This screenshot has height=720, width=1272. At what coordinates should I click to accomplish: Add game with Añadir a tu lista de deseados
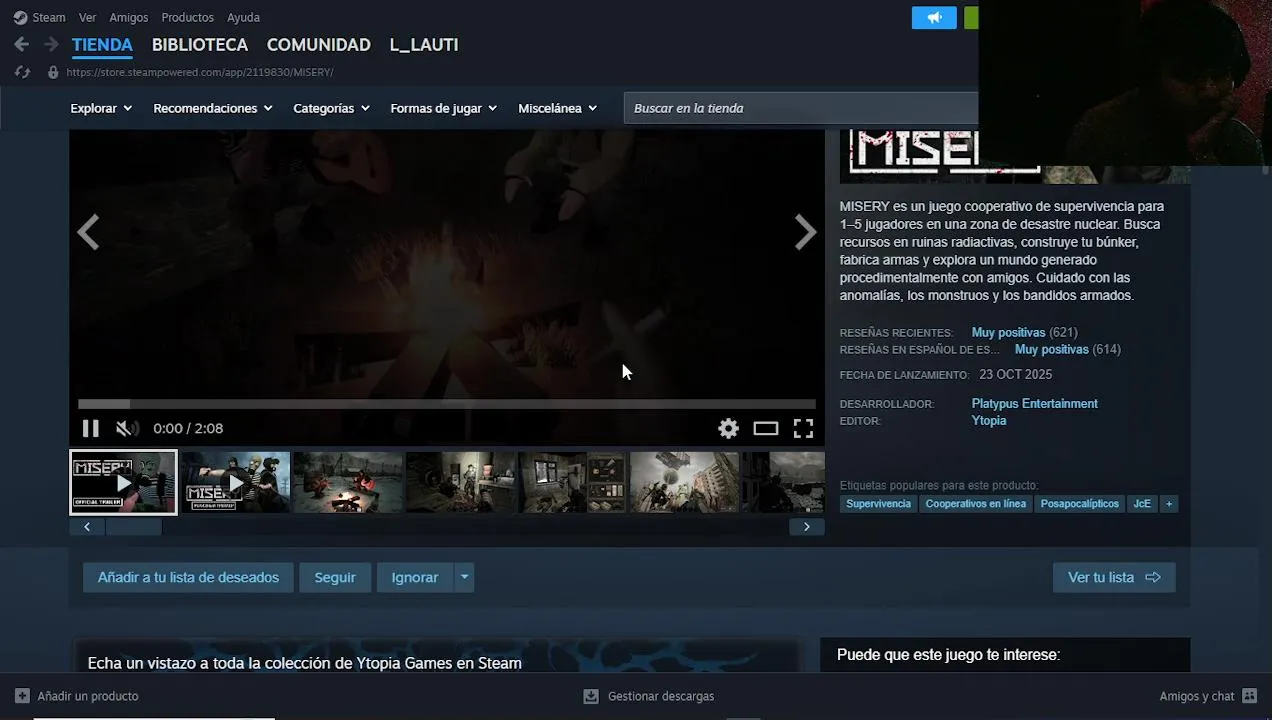(188, 577)
